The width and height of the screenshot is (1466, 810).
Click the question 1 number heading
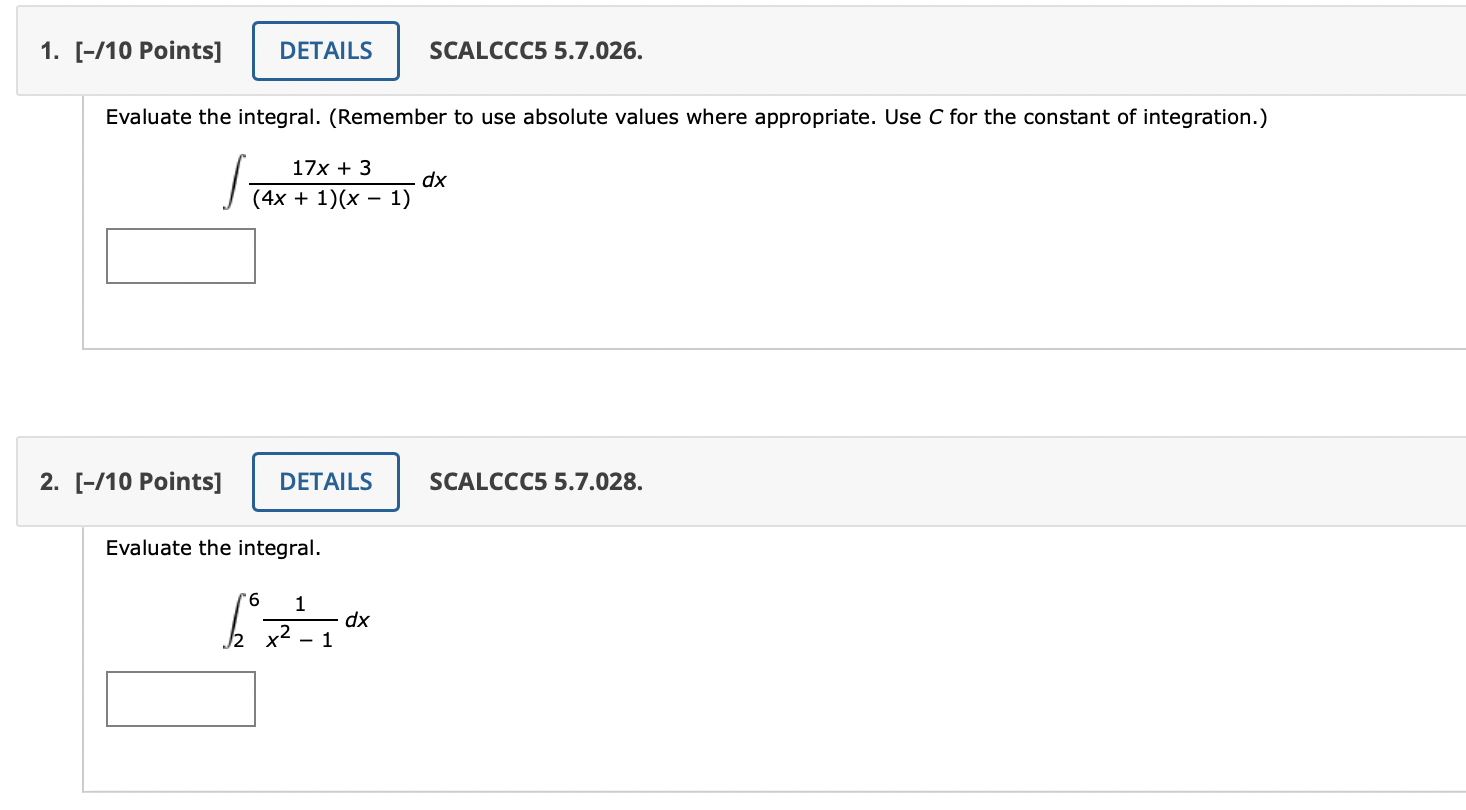coord(45,50)
